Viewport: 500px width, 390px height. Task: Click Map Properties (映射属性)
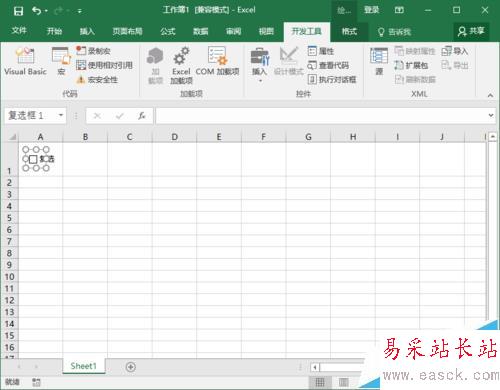[415, 51]
